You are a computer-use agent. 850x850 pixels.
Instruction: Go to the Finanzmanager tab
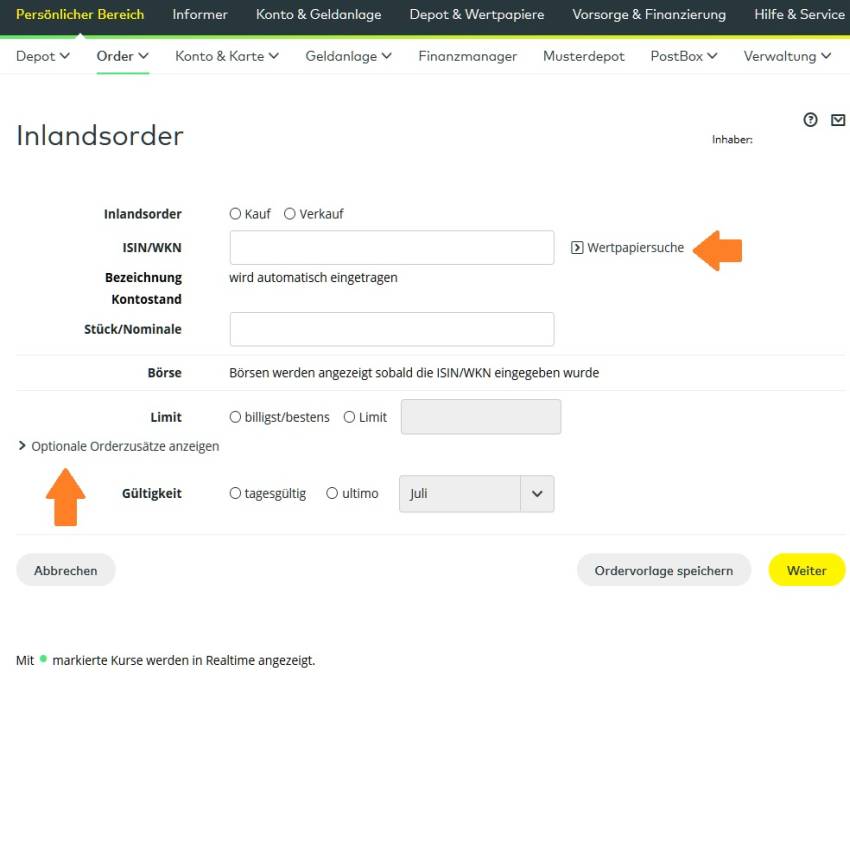click(467, 56)
